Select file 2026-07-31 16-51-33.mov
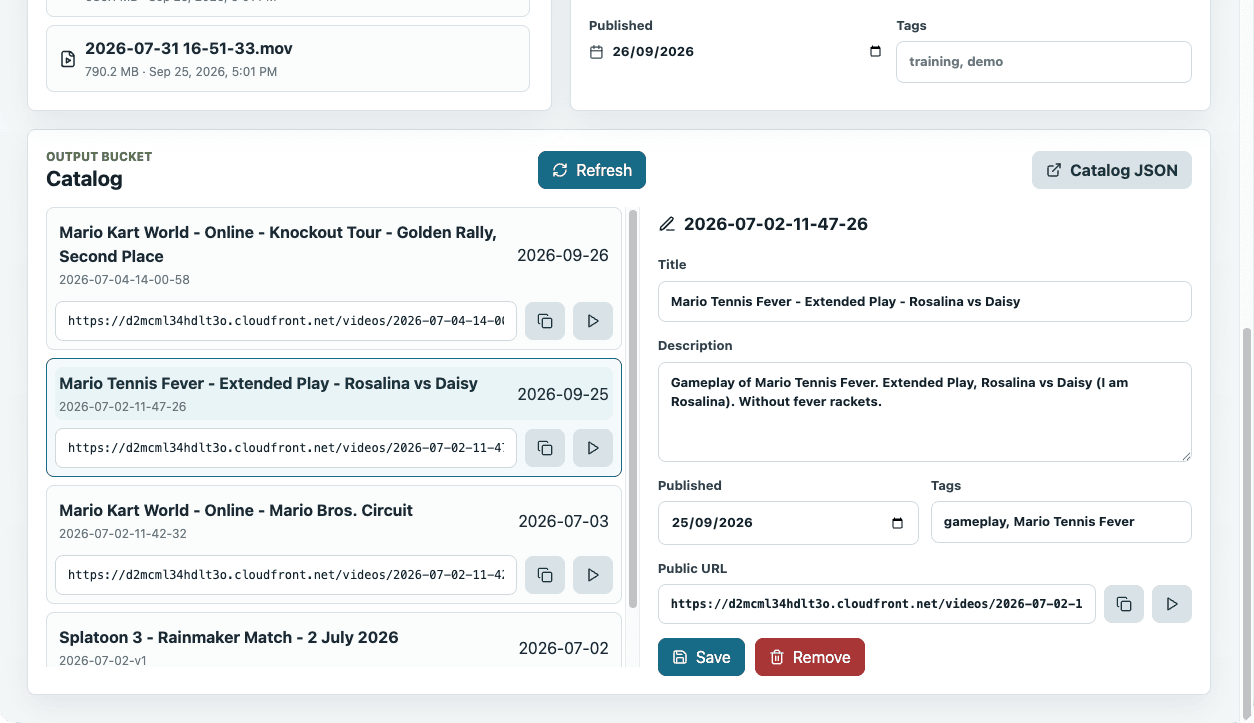 [288, 59]
